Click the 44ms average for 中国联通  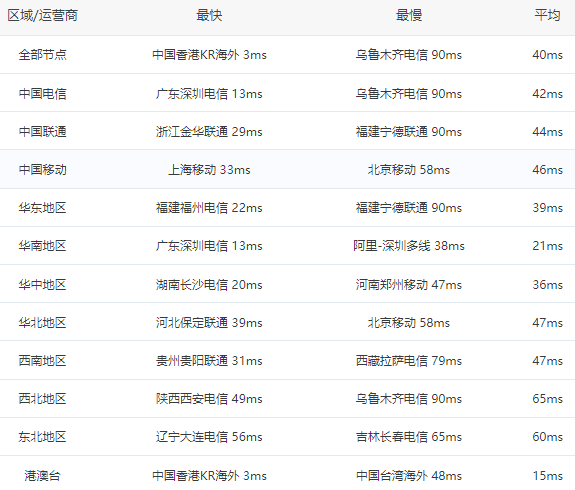coord(547,132)
